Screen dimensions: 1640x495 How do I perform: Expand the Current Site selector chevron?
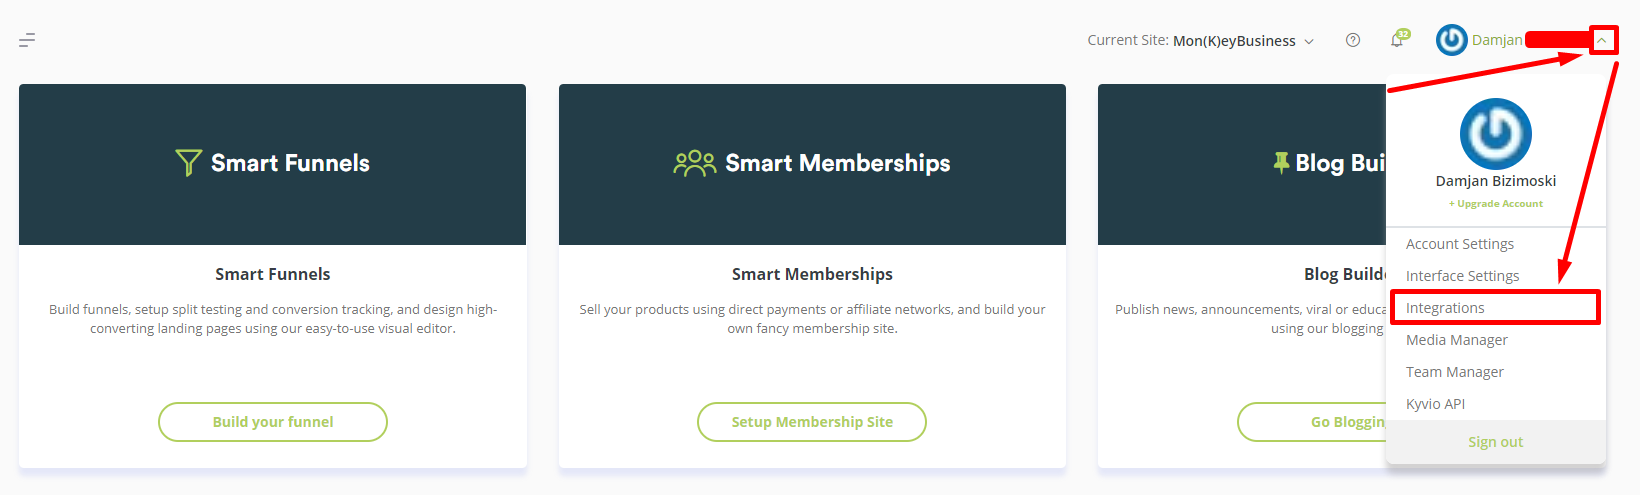pyautogui.click(x=1309, y=41)
